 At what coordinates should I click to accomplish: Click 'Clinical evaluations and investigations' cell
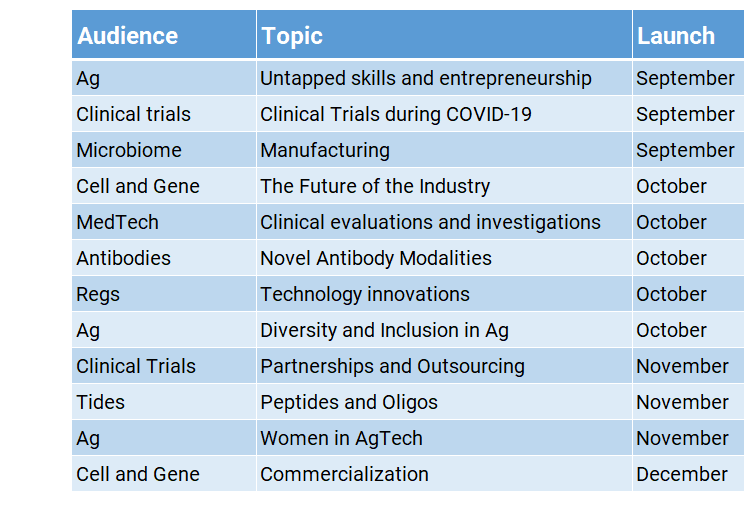pos(430,222)
